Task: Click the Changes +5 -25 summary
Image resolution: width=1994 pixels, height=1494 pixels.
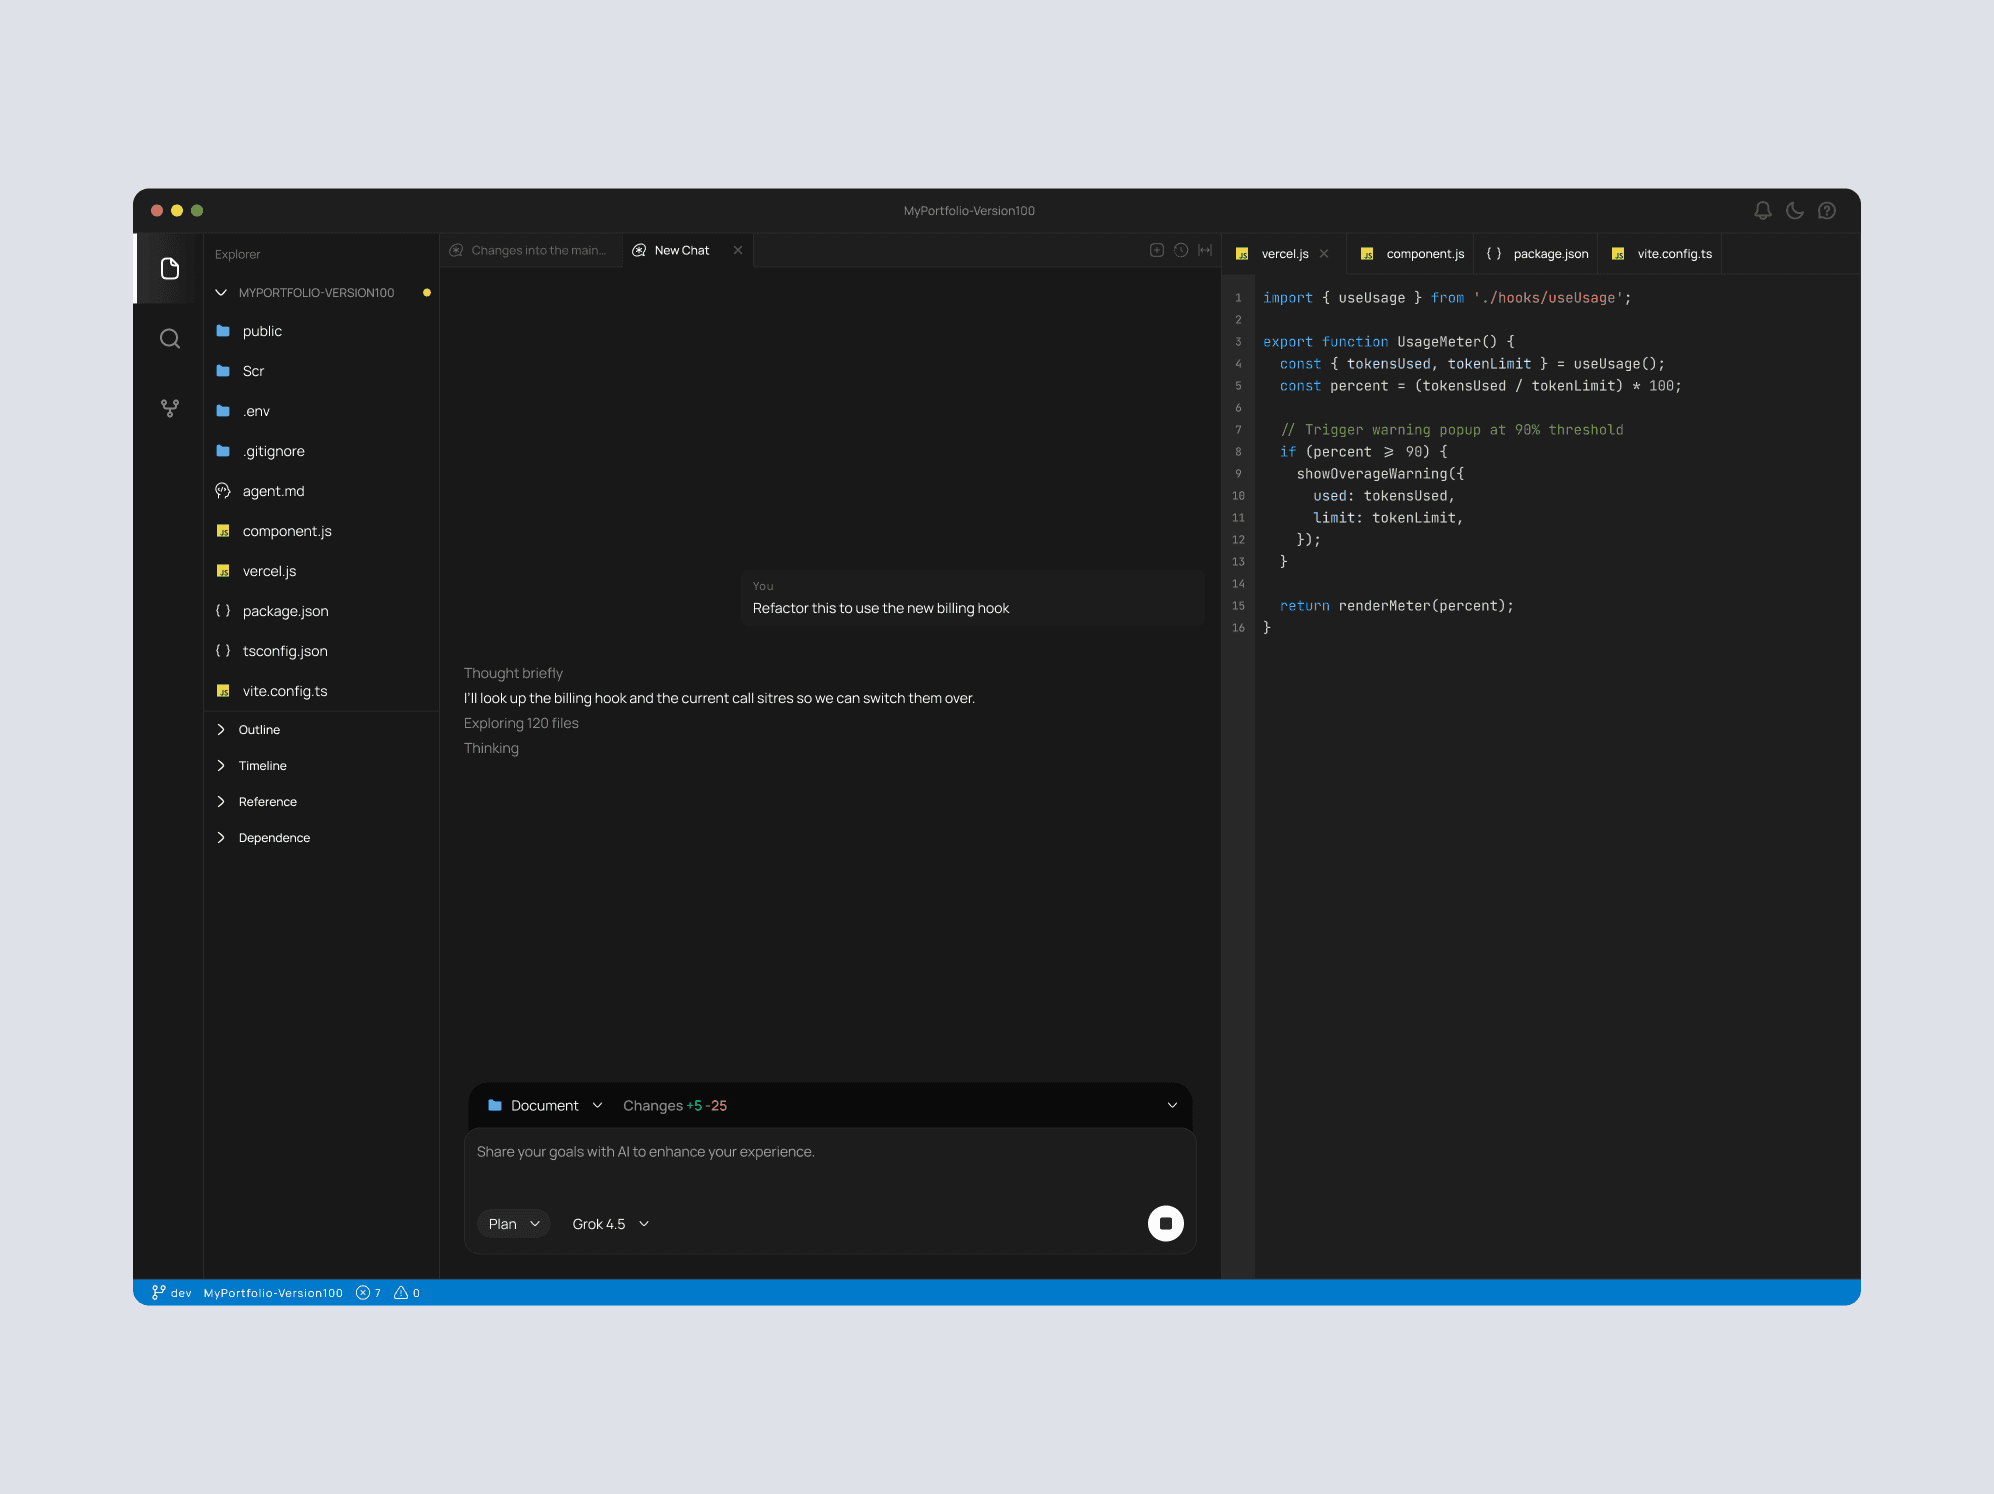Action: coord(675,1105)
